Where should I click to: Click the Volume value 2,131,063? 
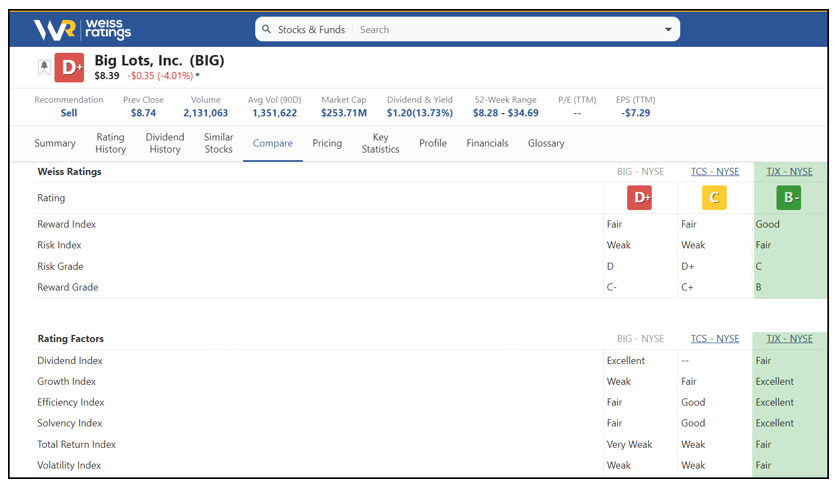click(206, 113)
